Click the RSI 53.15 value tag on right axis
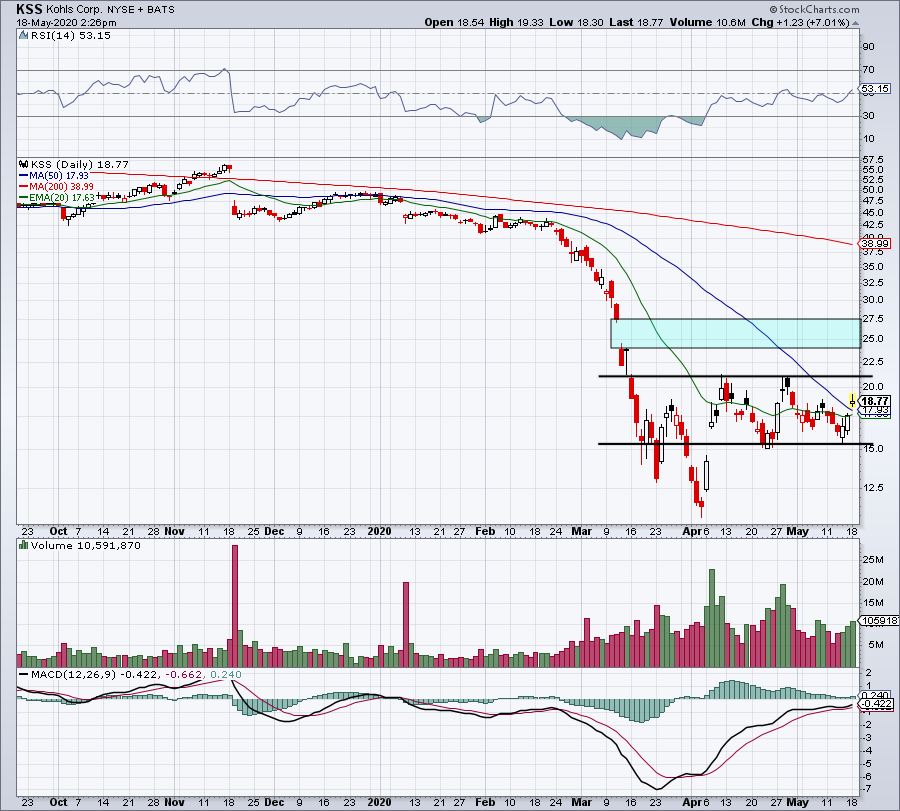This screenshot has height=811, width=900. (875, 89)
